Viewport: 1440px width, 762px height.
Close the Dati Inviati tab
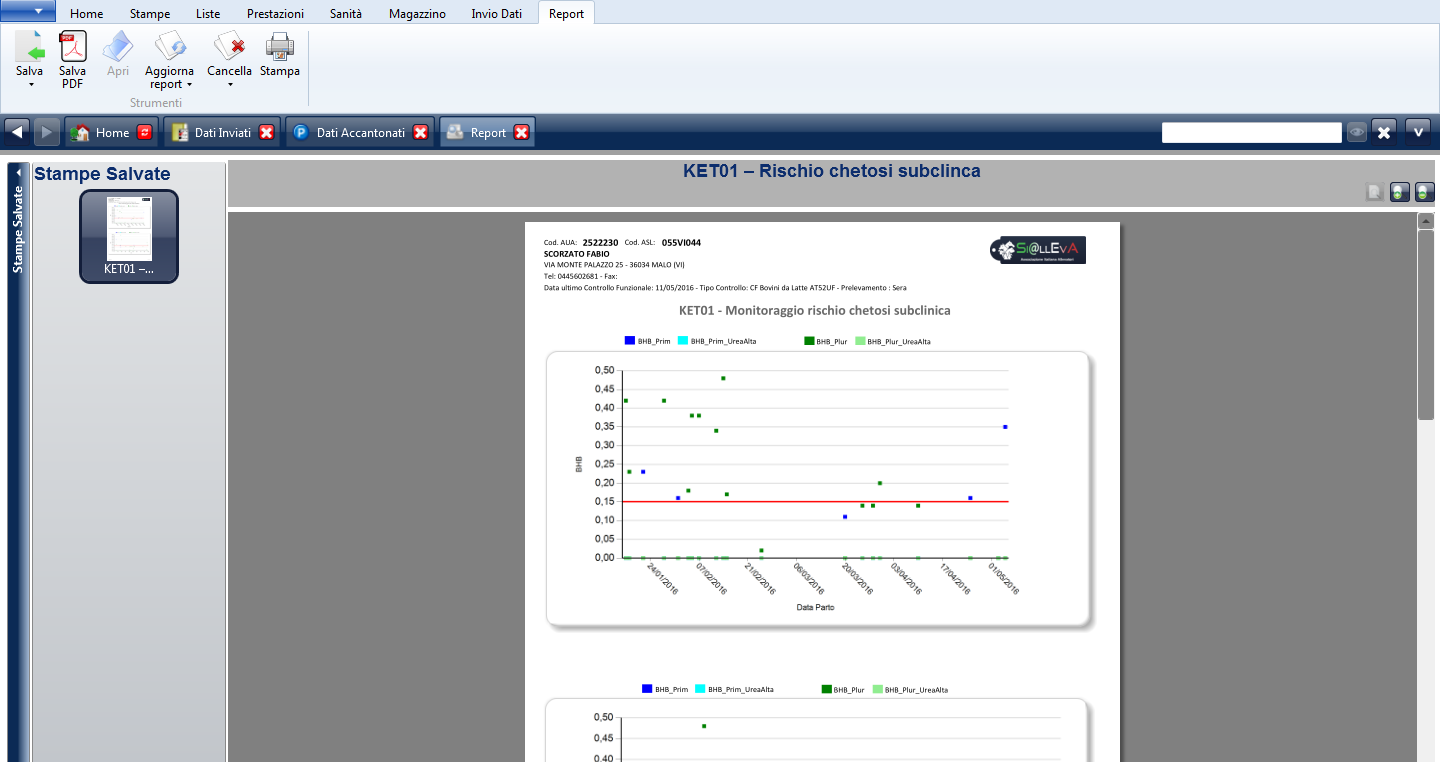coord(267,132)
